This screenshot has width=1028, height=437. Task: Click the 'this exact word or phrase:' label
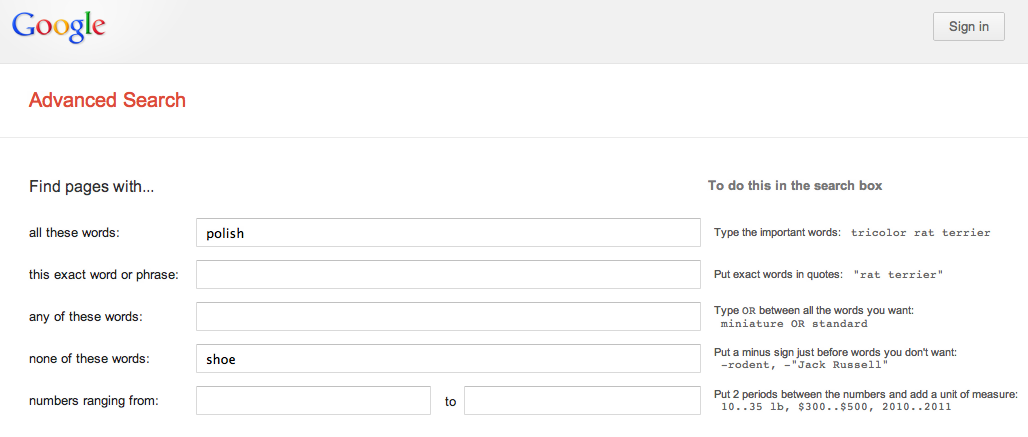click(x=103, y=275)
